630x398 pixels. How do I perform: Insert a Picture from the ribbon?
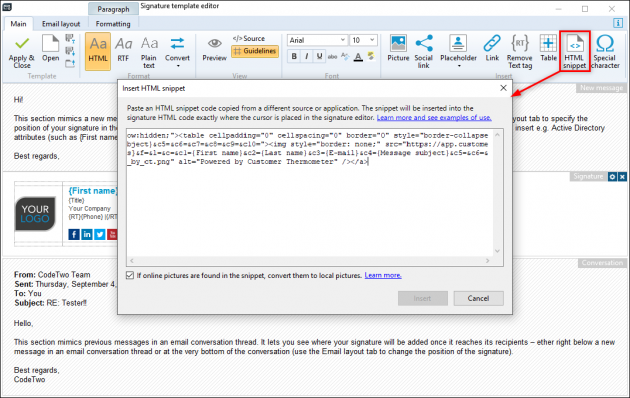point(398,48)
